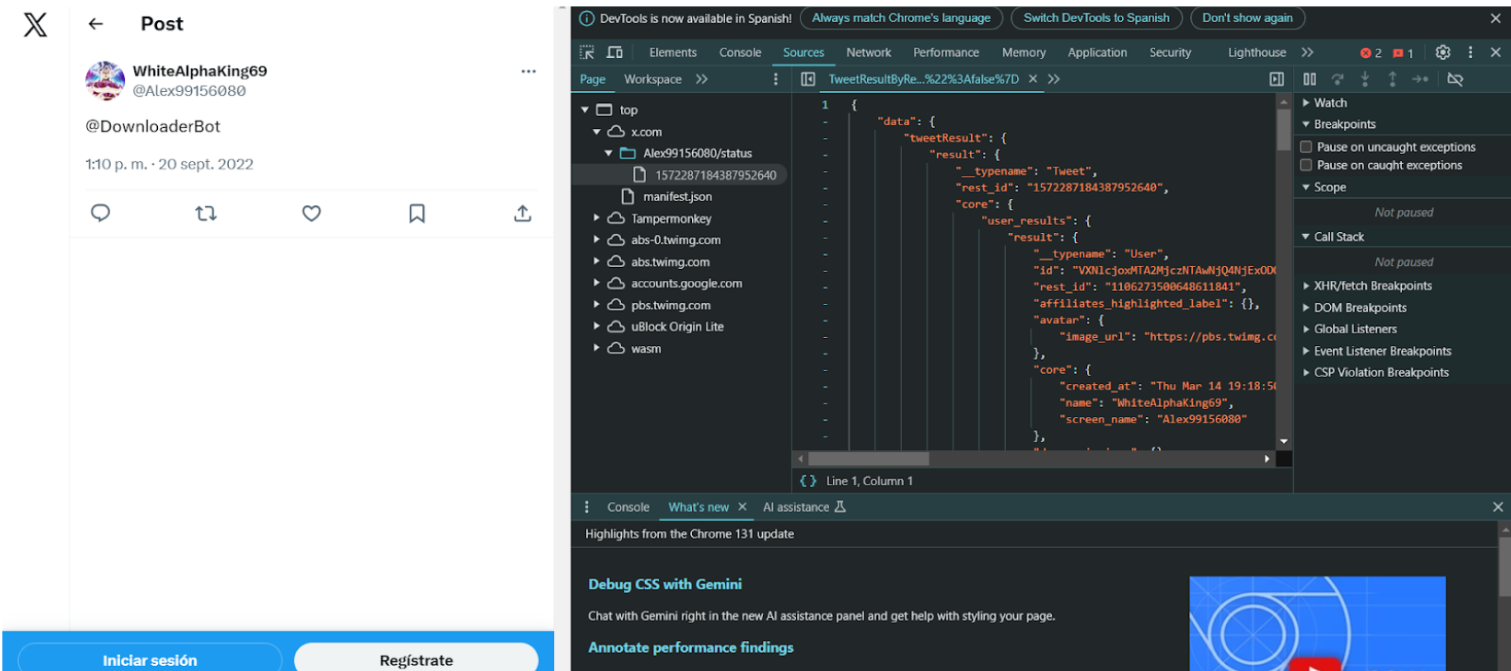Click Switch DevTools to Spanish button

(1096, 18)
